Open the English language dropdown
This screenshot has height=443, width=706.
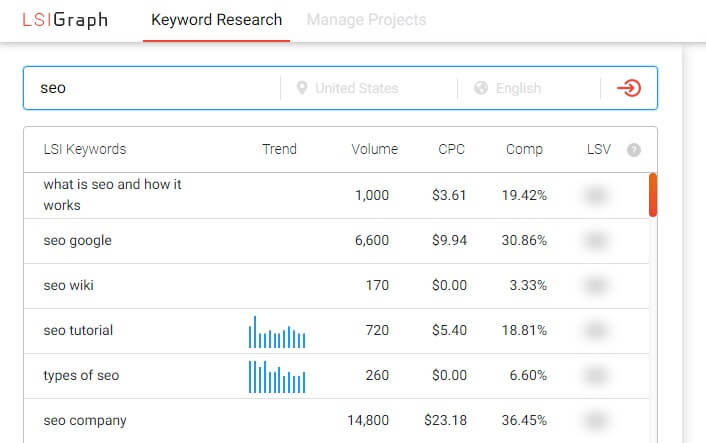point(518,88)
